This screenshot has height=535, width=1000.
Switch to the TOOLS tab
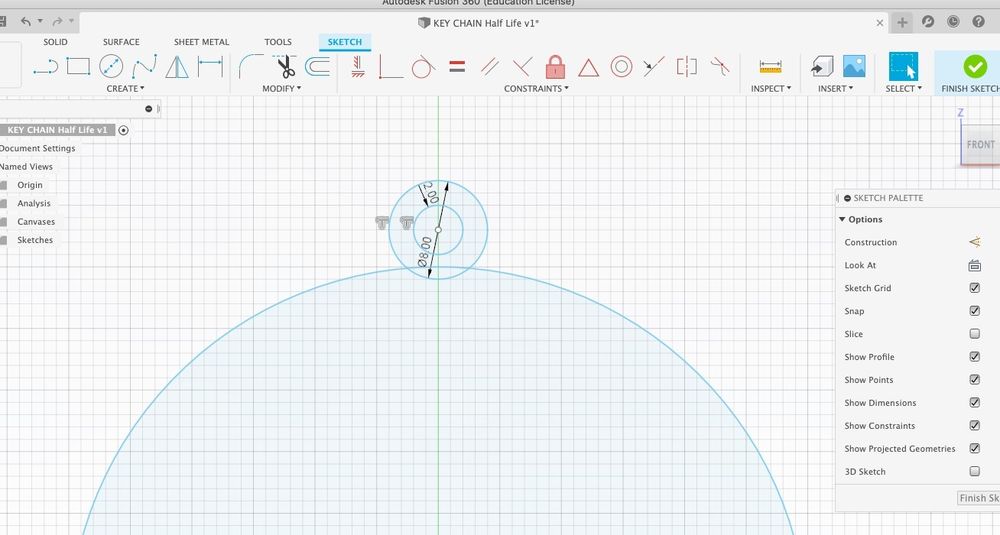click(278, 42)
